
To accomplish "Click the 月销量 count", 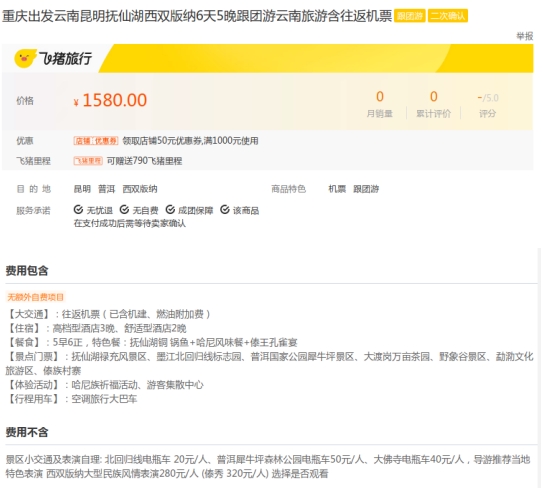I will pyautogui.click(x=380, y=96).
